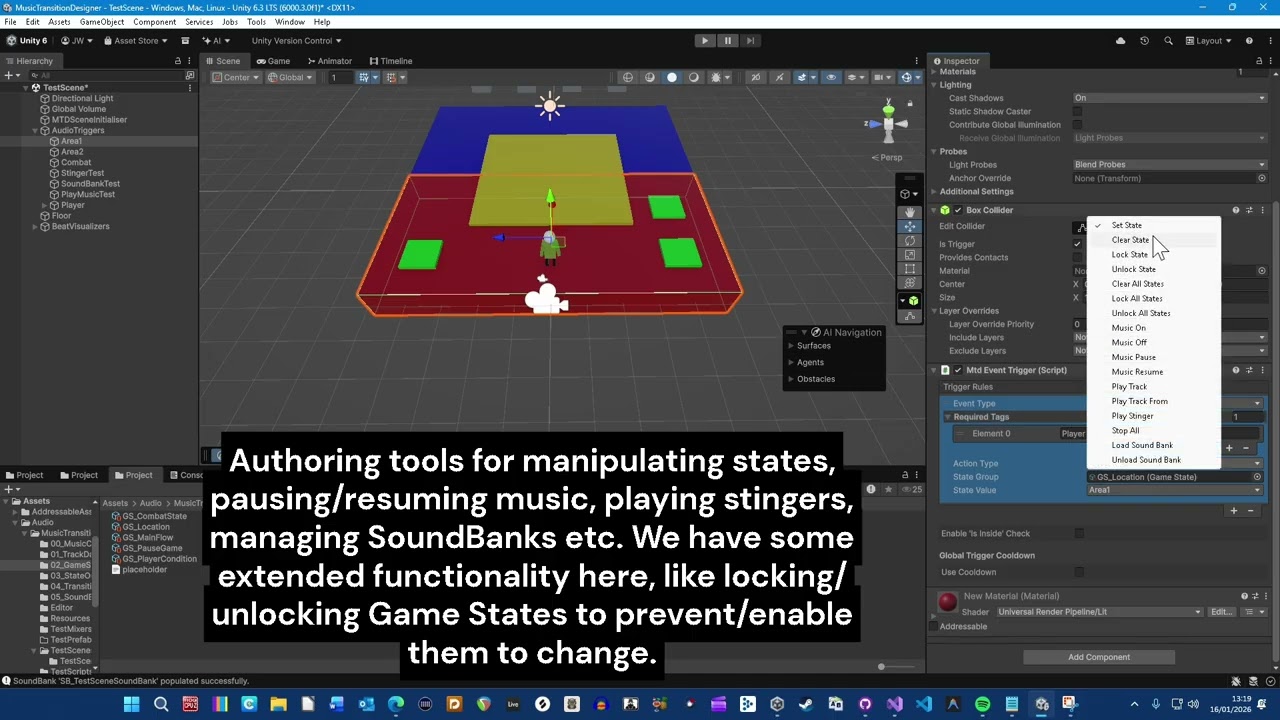The width and height of the screenshot is (1280, 720).
Task: Open the Asset Store button
Action: 136,41
